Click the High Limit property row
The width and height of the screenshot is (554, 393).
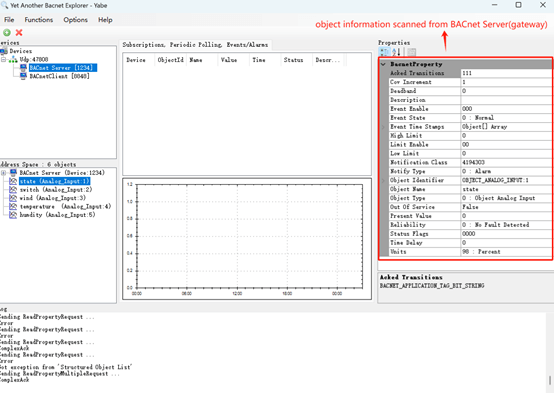tap(470, 136)
